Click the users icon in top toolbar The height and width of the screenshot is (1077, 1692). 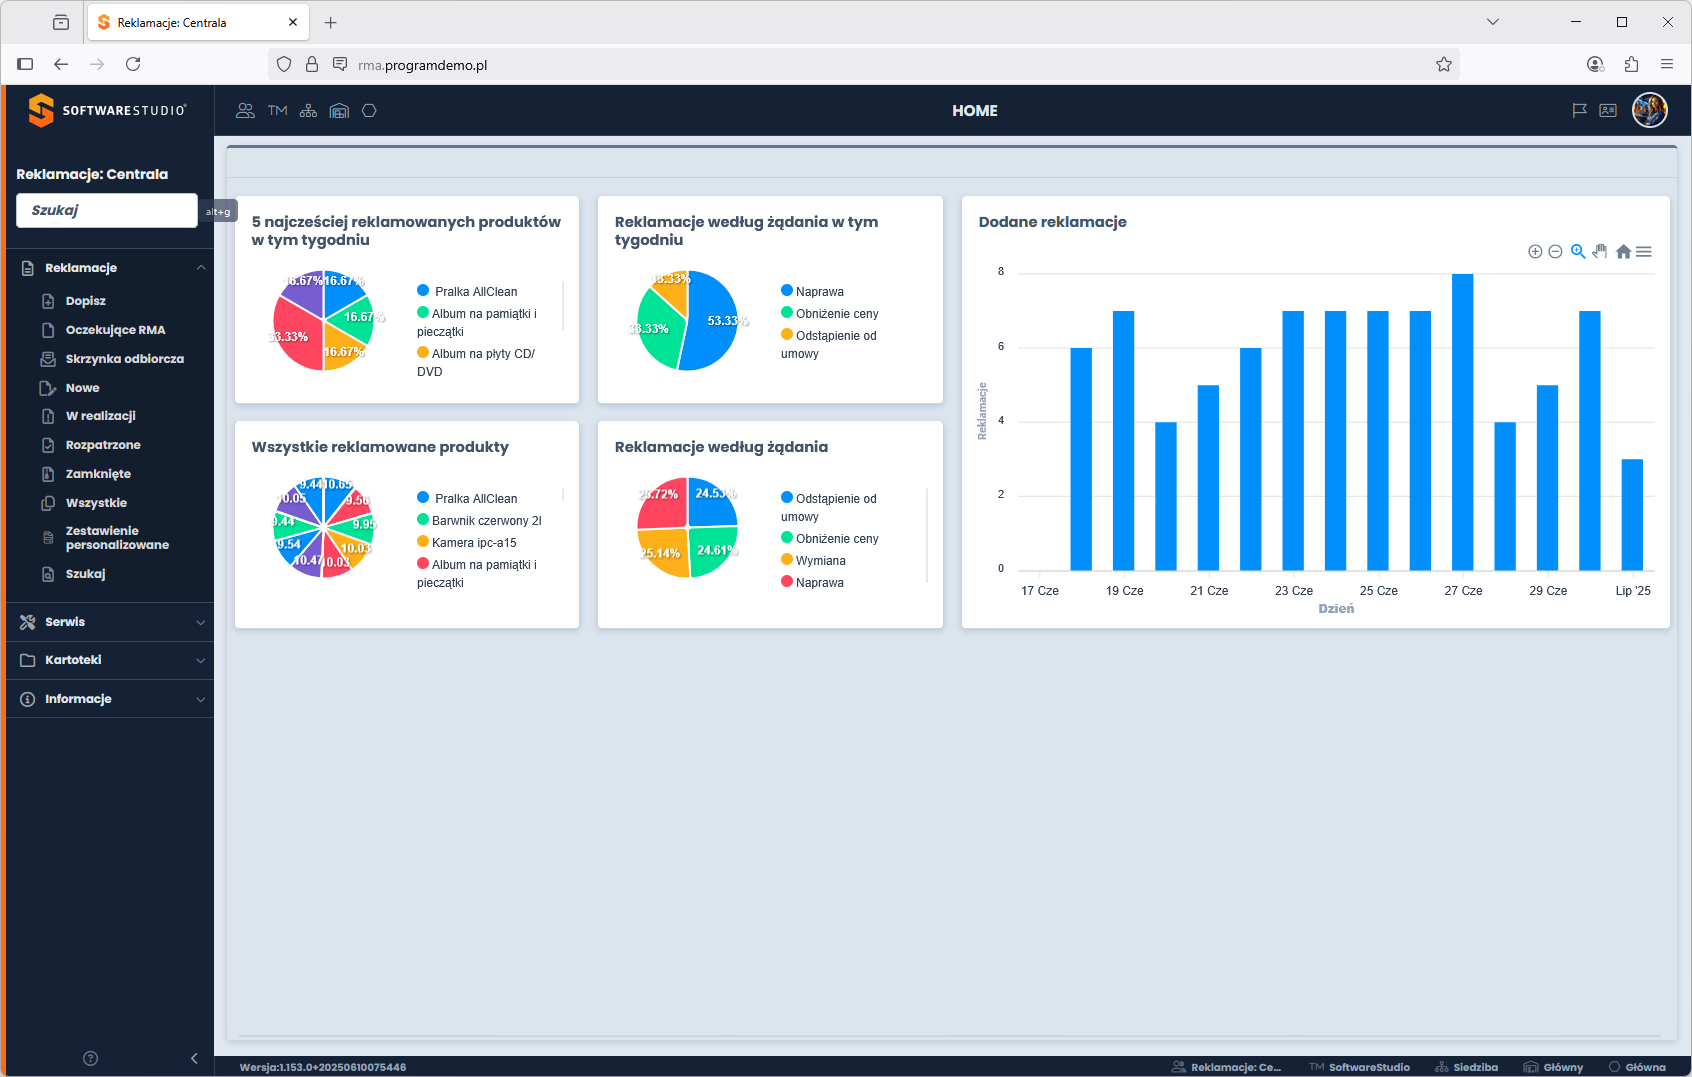pos(245,111)
